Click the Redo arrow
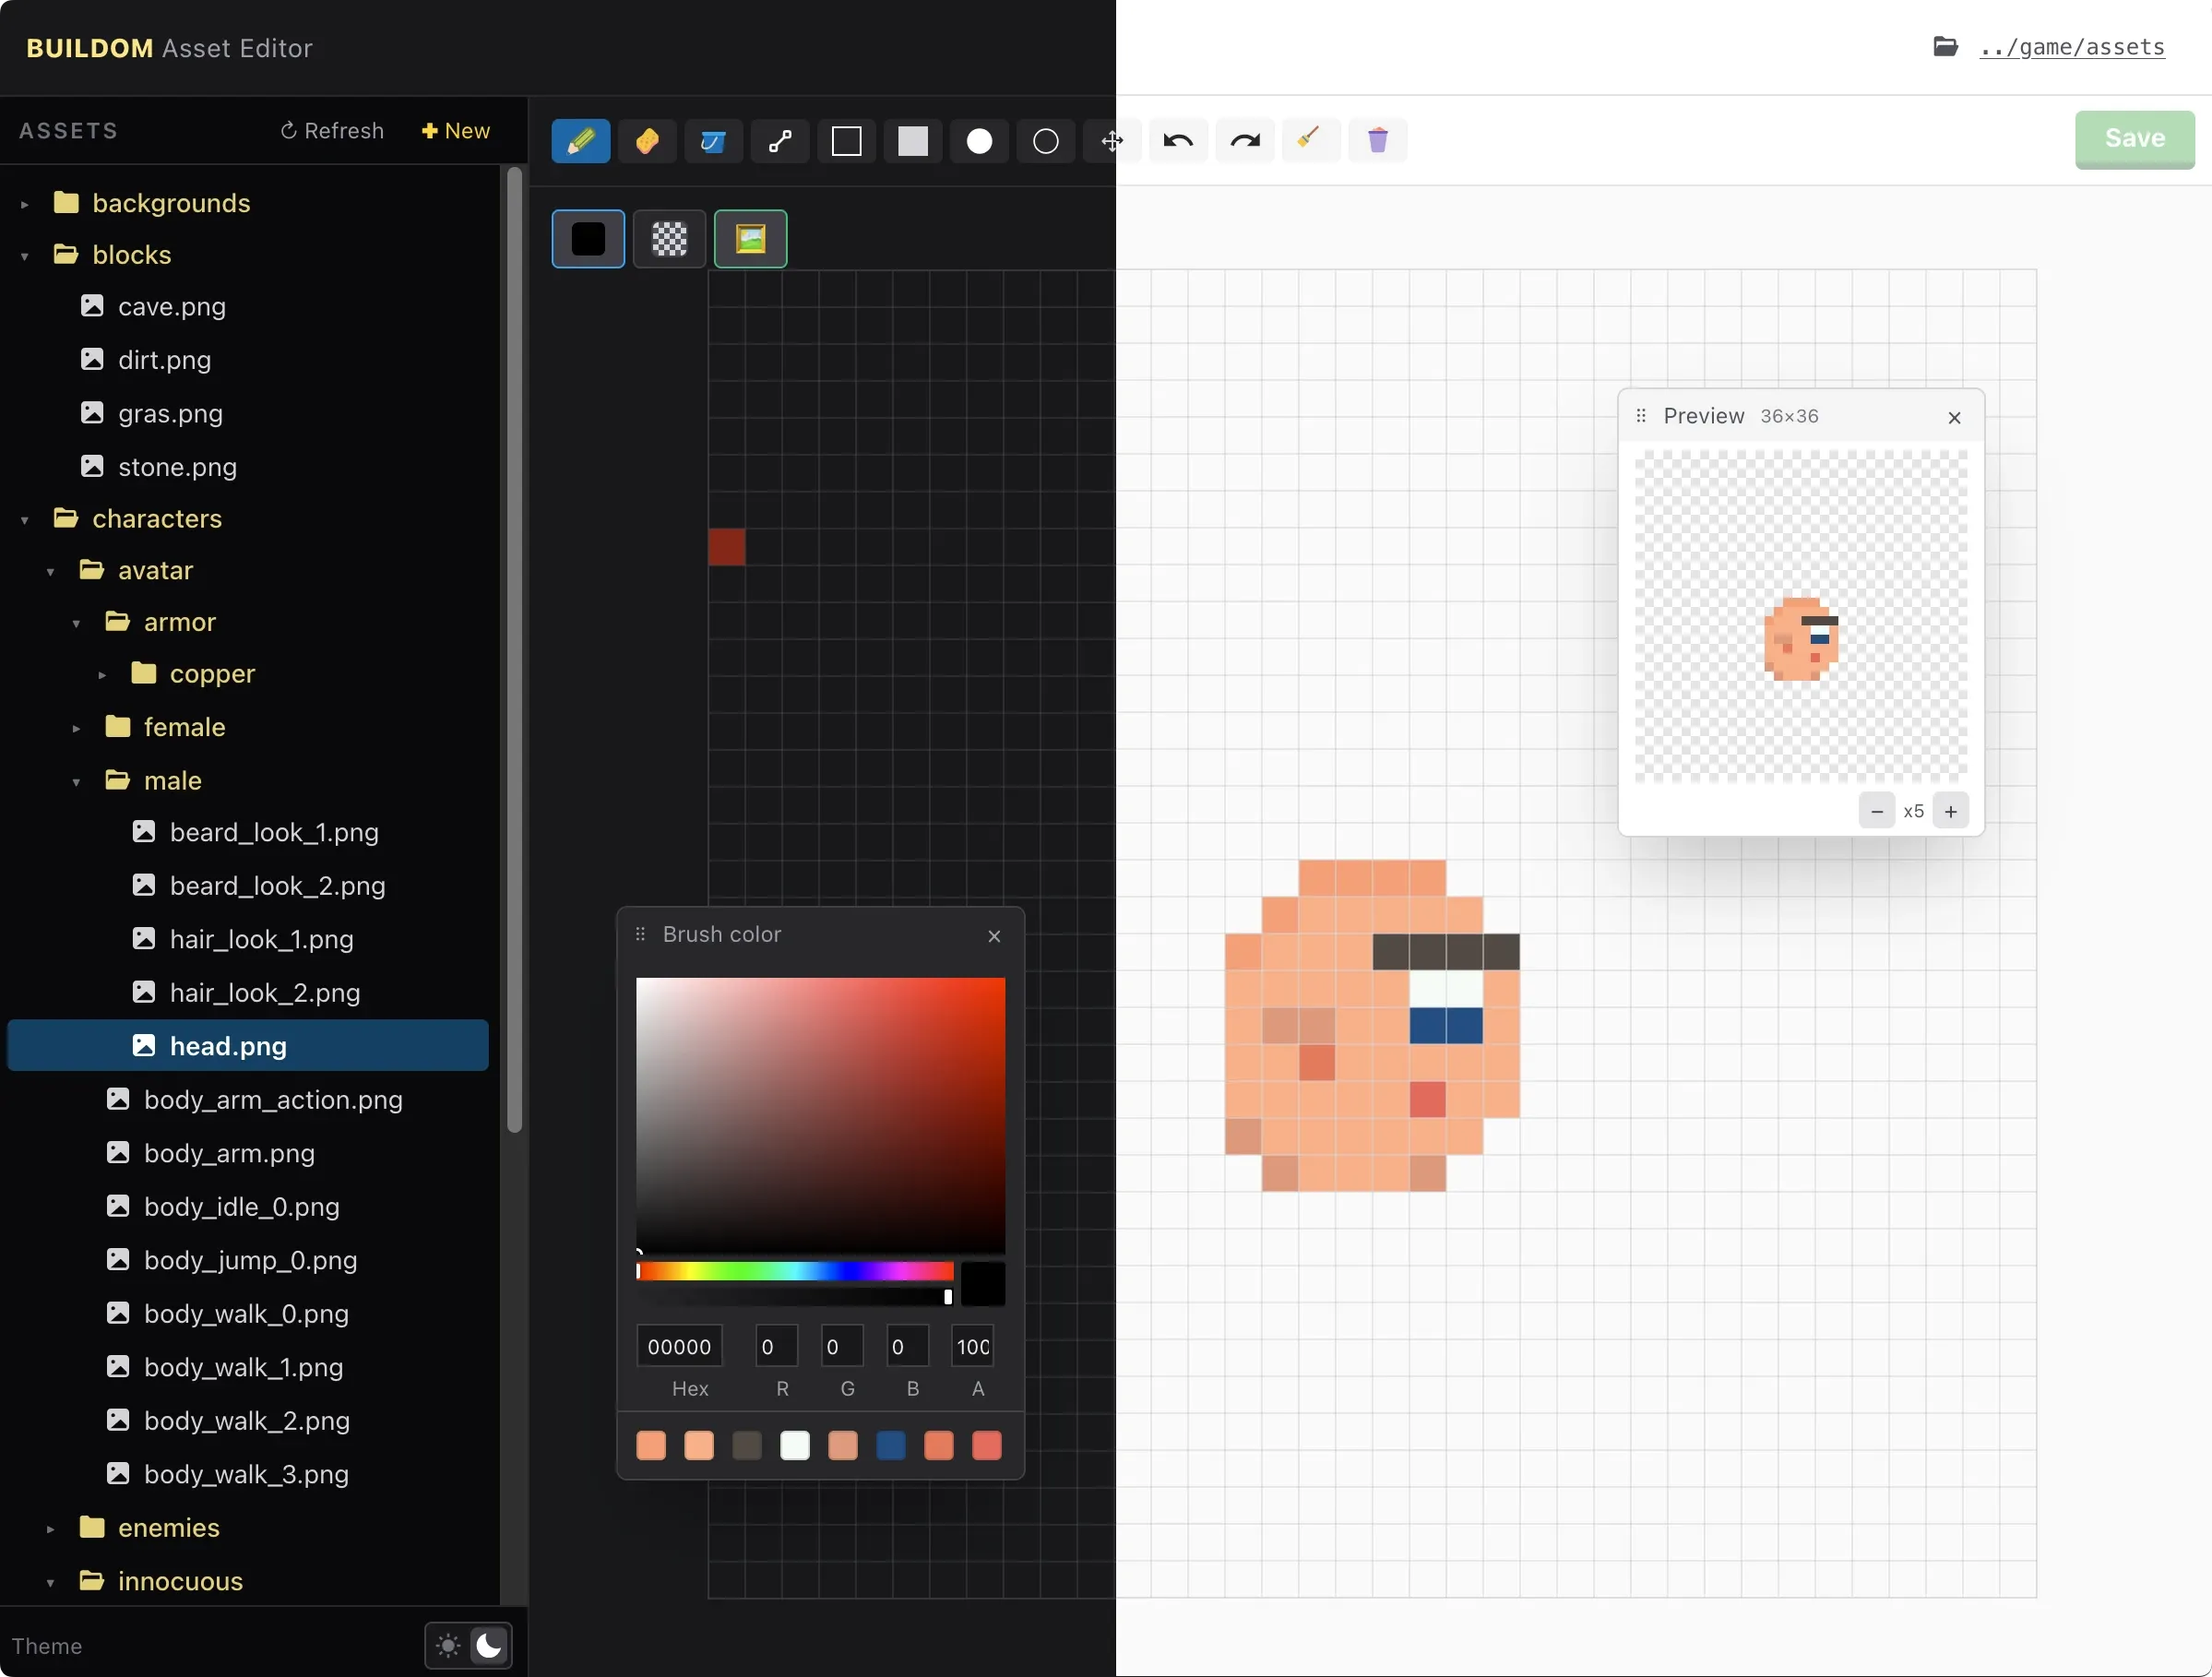 tap(1245, 141)
